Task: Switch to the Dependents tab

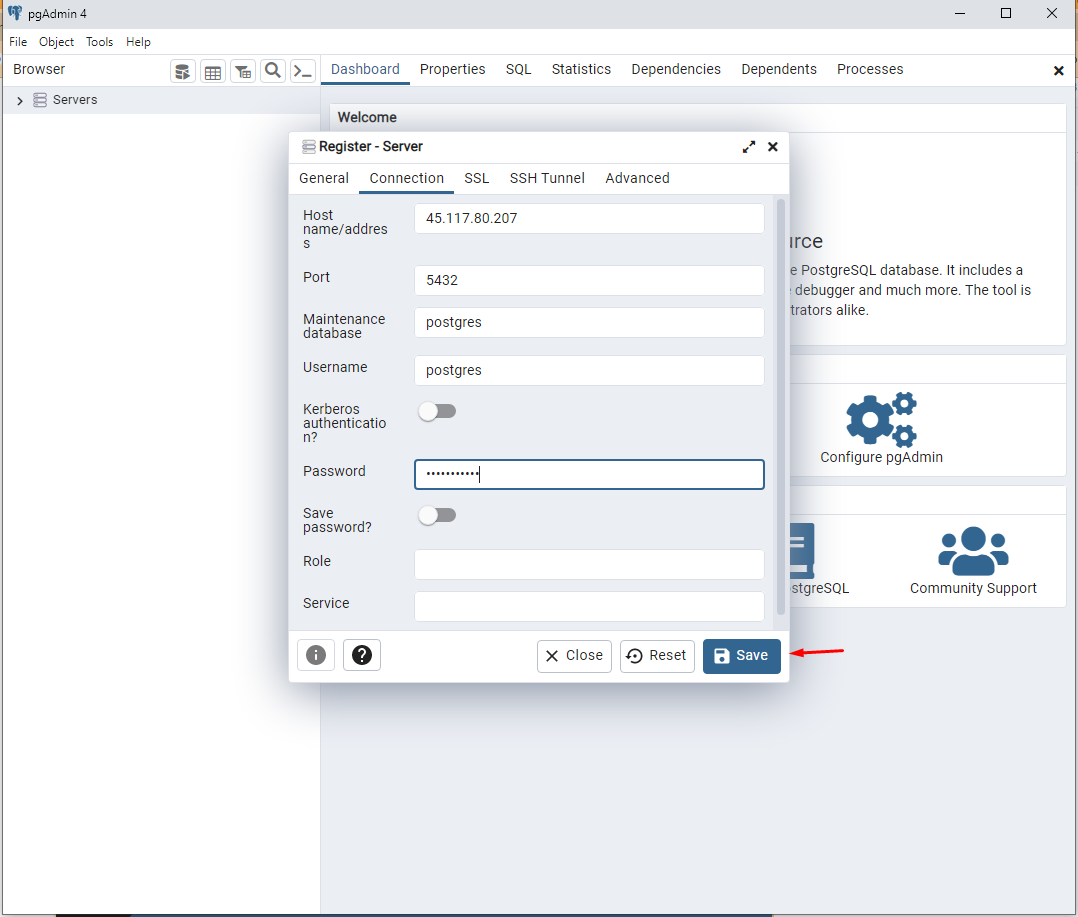Action: (x=779, y=69)
